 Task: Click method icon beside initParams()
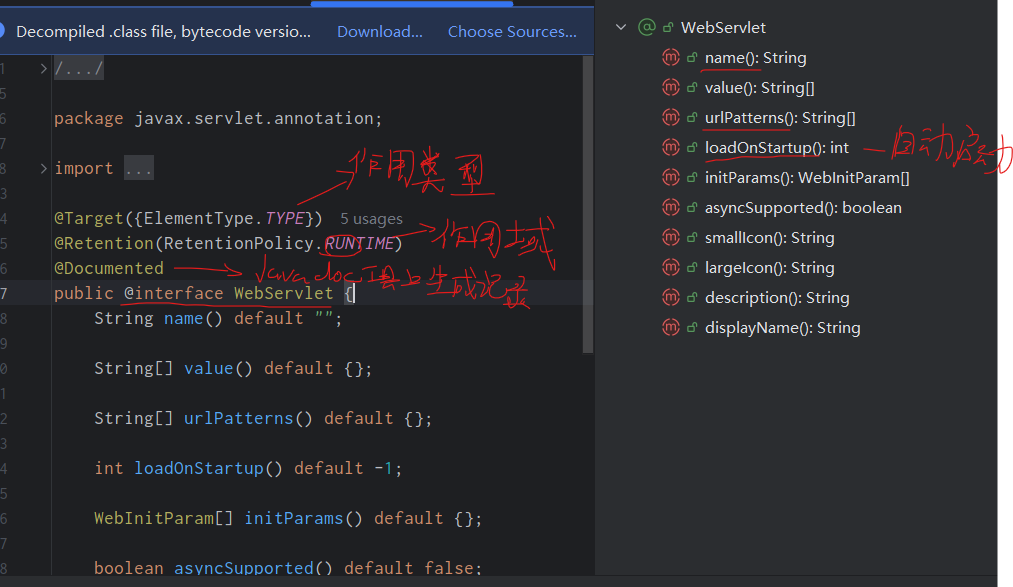click(671, 178)
